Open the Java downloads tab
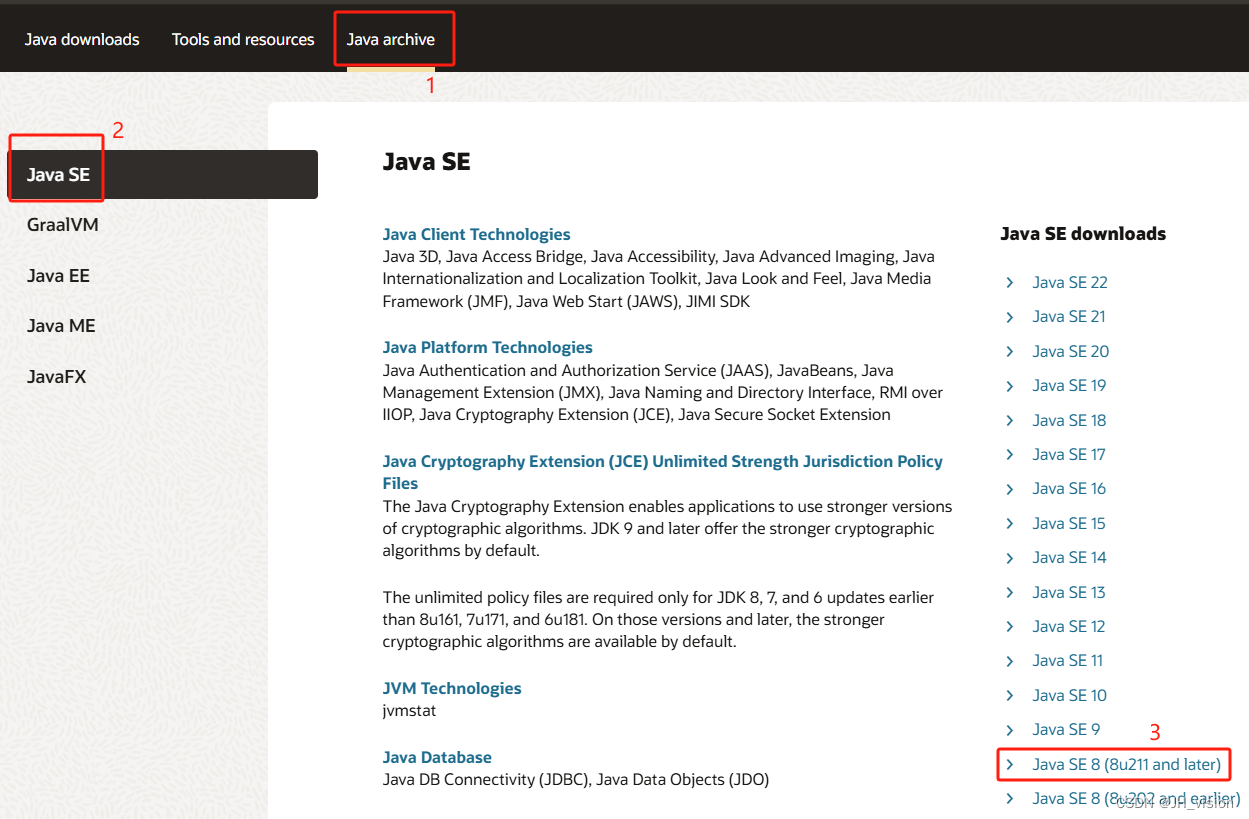 pos(82,40)
